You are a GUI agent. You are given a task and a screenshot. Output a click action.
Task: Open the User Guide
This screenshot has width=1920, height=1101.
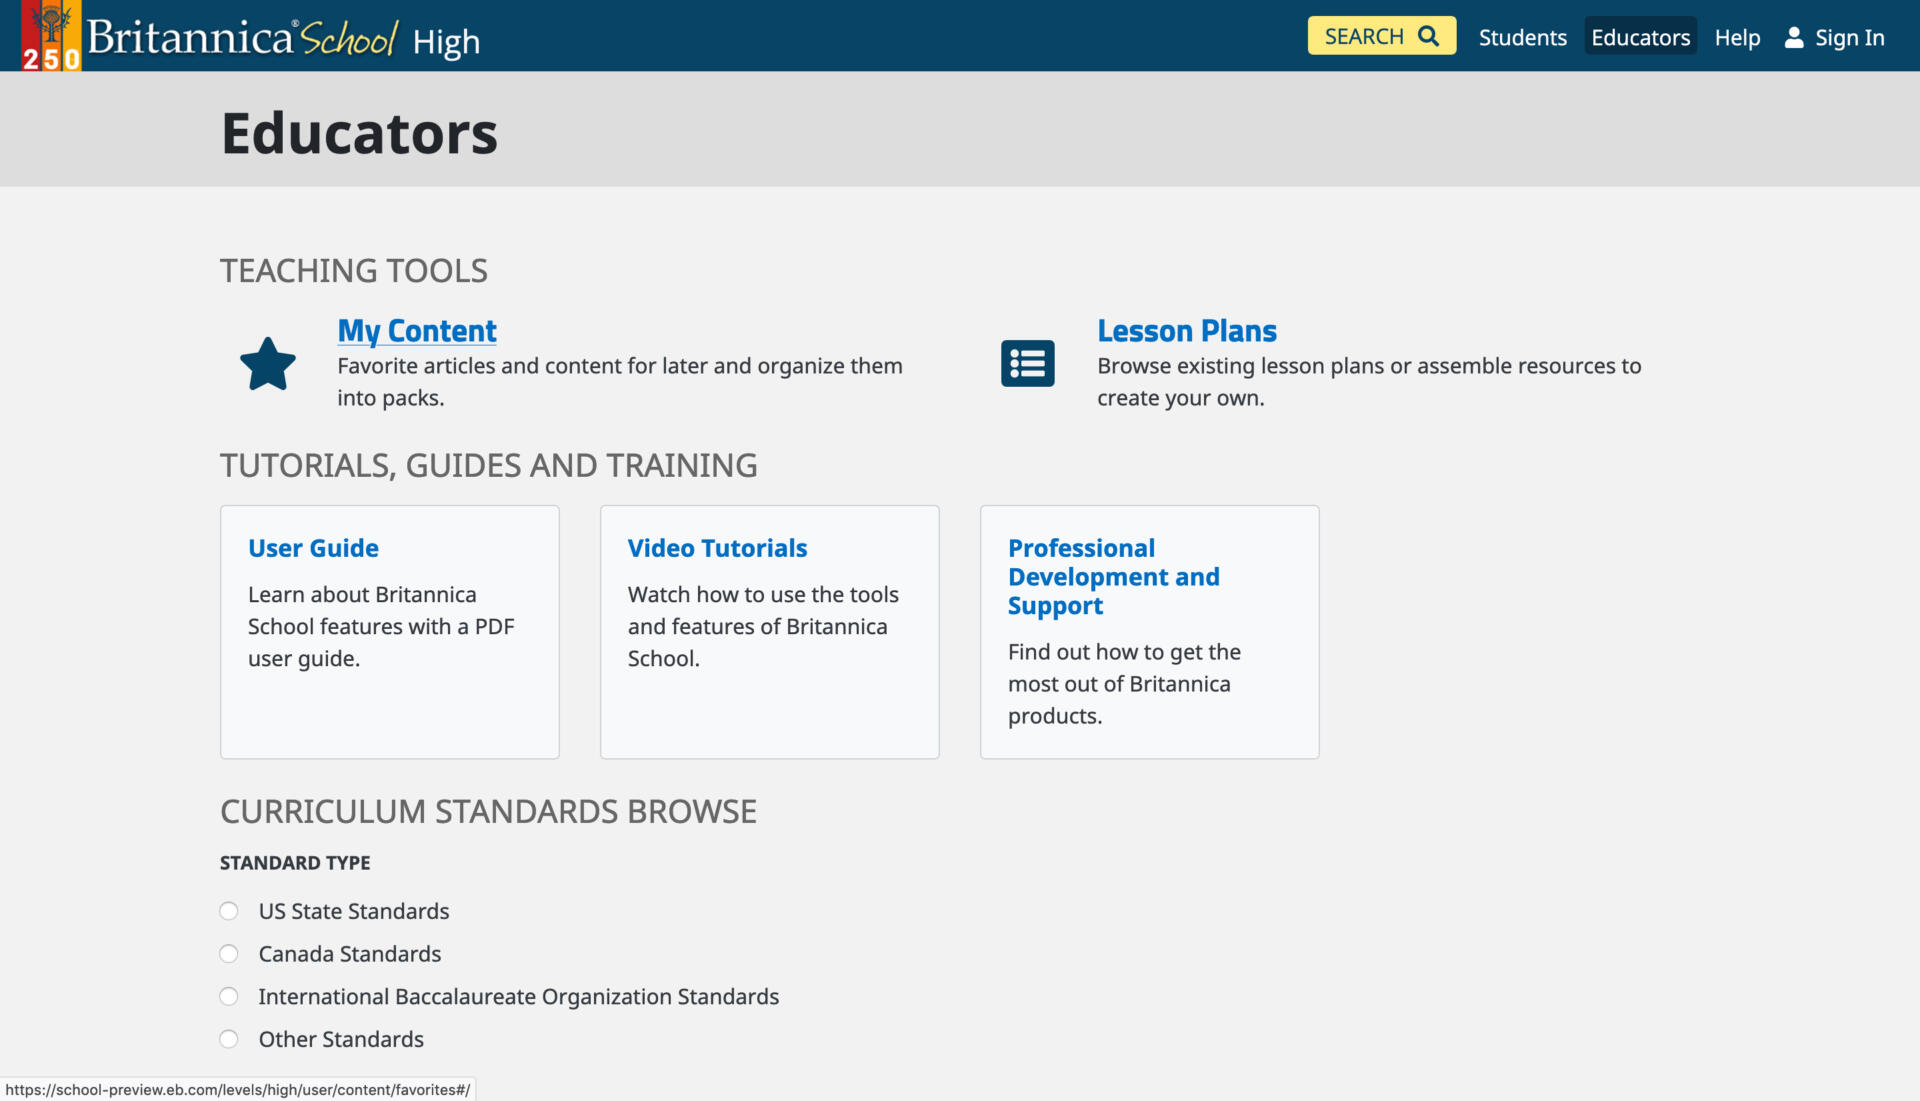tap(313, 548)
